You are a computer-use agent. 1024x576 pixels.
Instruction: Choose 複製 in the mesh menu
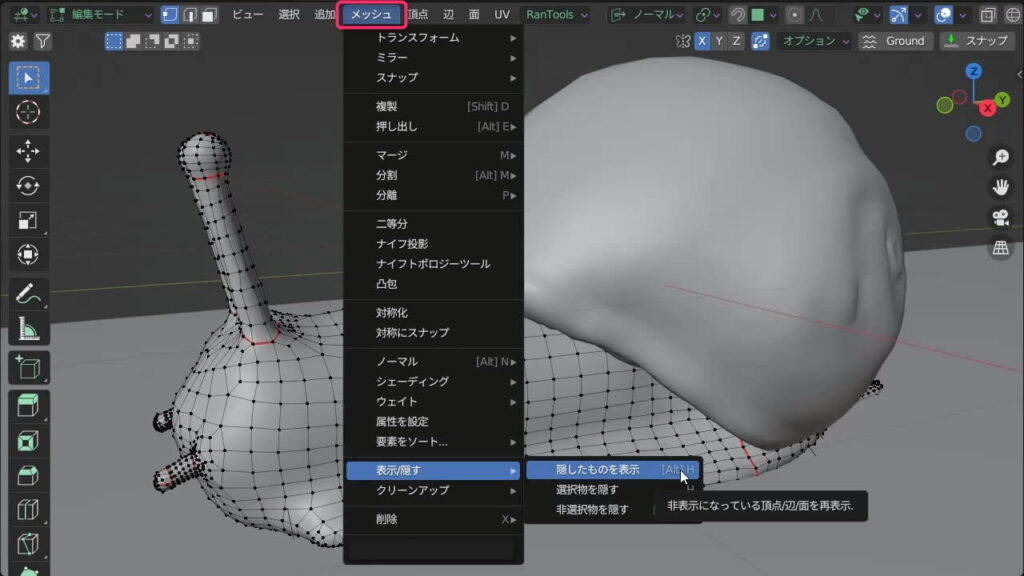click(x=433, y=106)
